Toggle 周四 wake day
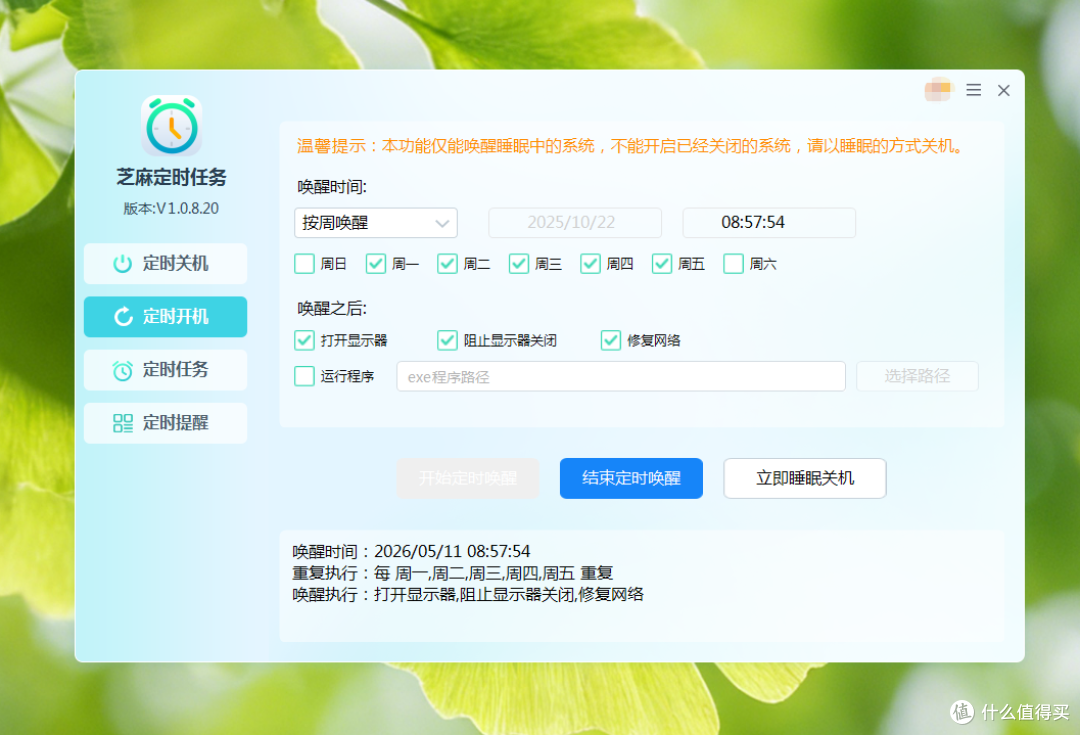The width and height of the screenshot is (1080, 735). click(590, 264)
